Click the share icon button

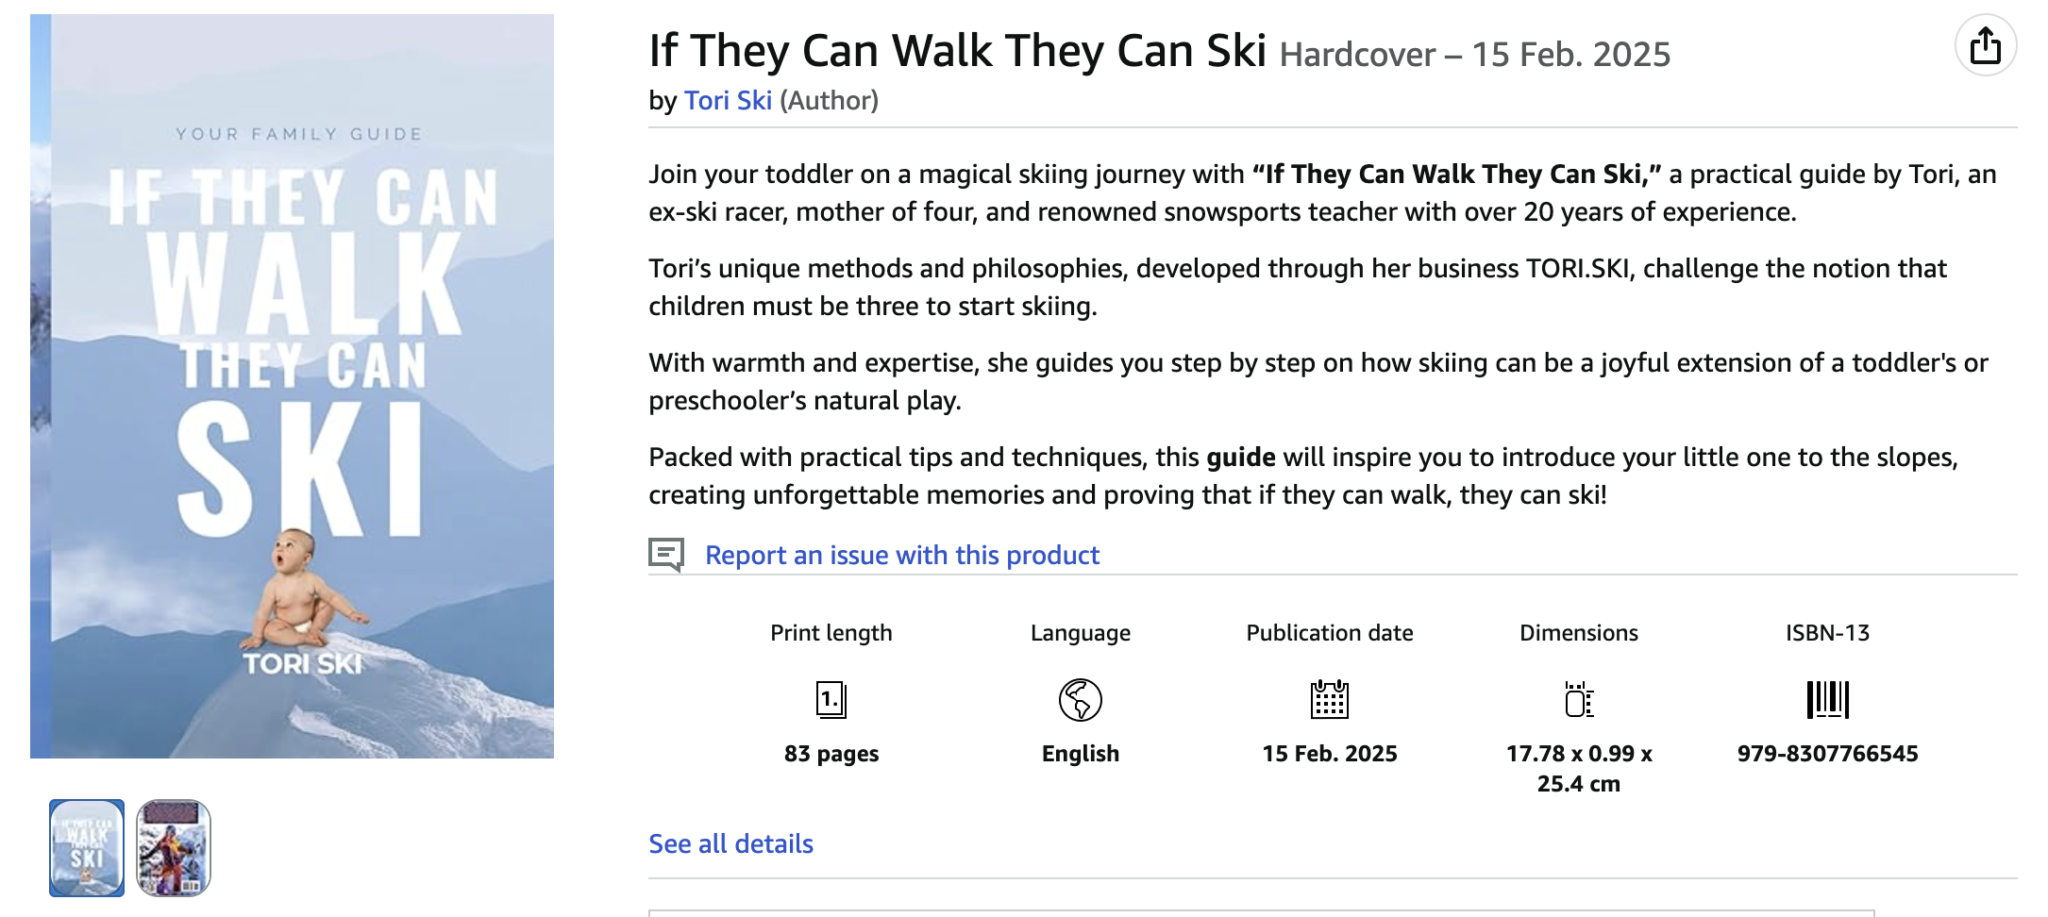(1985, 46)
